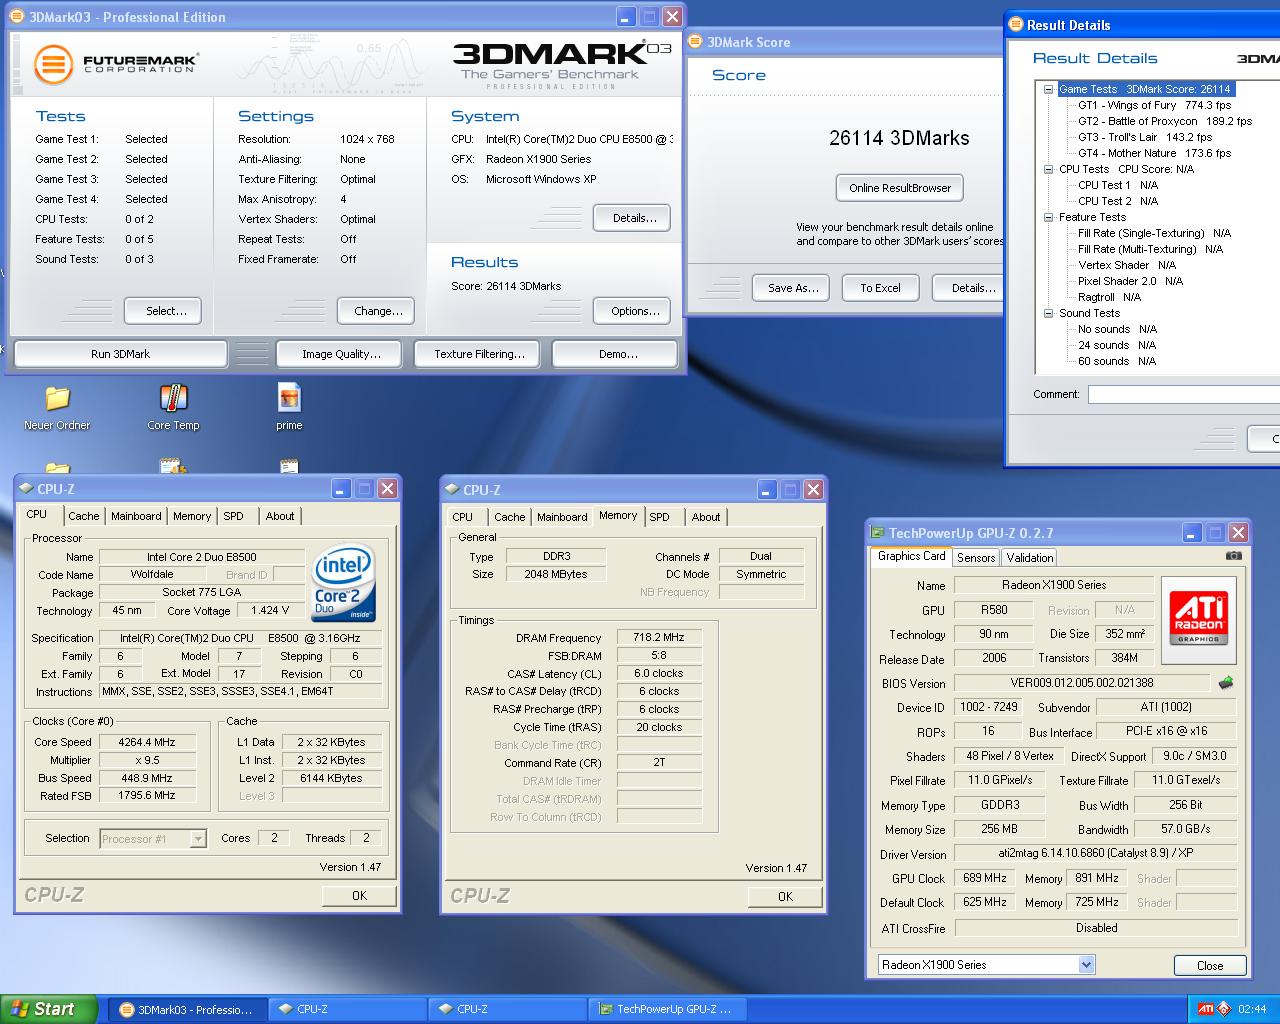The image size is (1280, 1024).
Task: Open the Neuer Ordner desktop folder icon
Action: (57, 399)
